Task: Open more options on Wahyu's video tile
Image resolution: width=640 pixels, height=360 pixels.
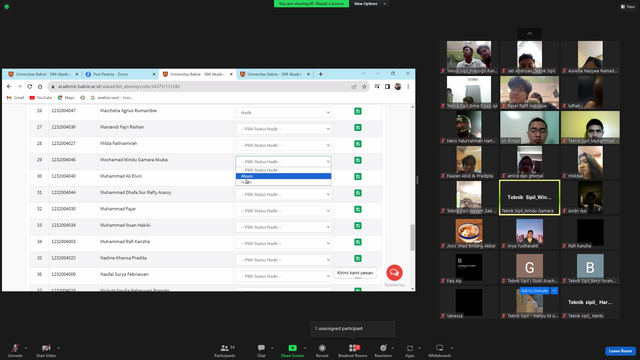Action: tap(554, 291)
